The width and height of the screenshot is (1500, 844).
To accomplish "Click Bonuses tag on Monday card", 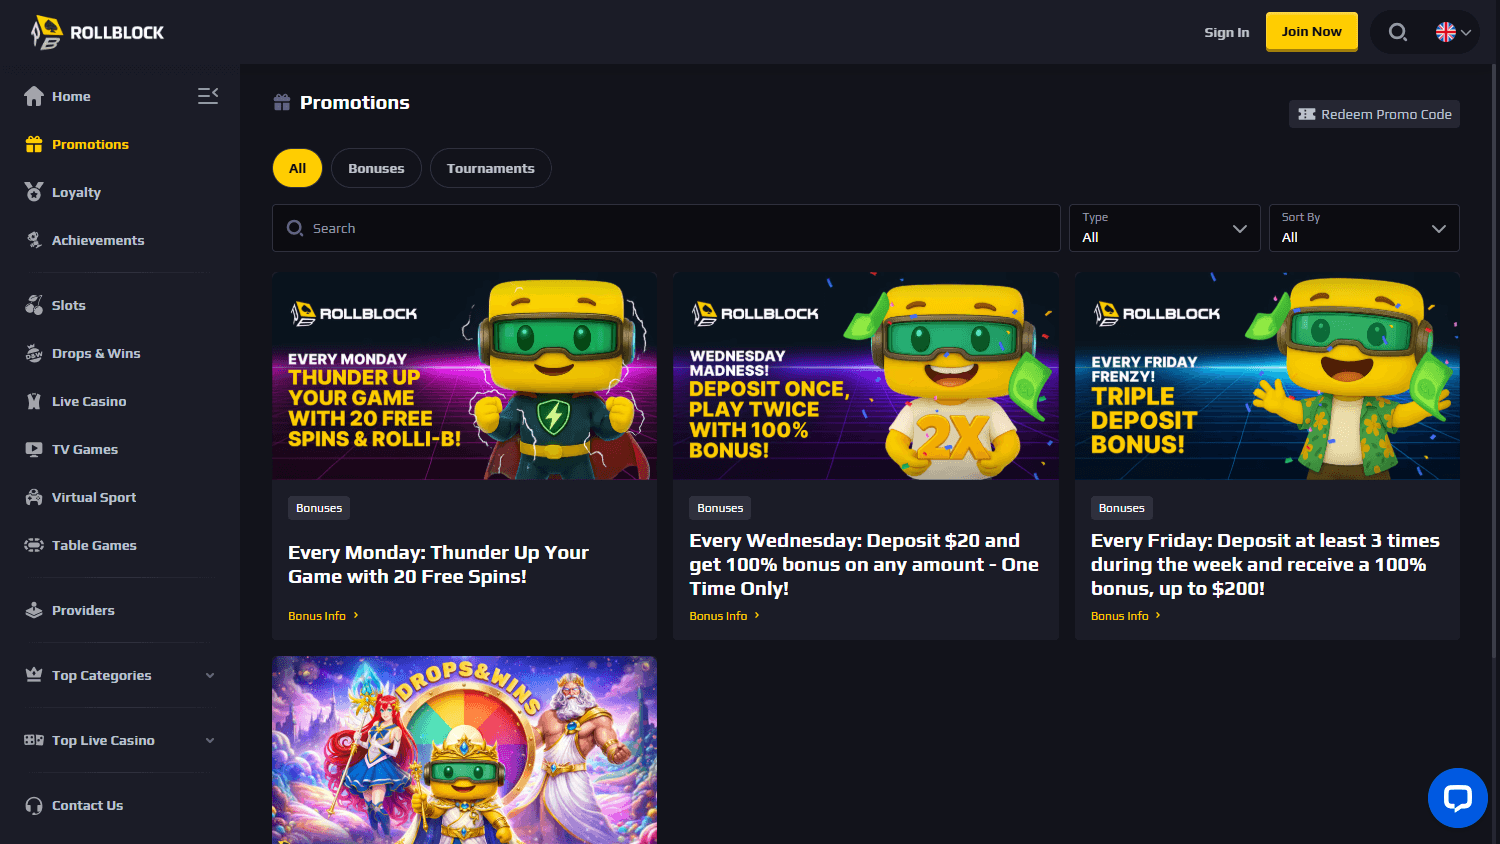I will pos(319,508).
